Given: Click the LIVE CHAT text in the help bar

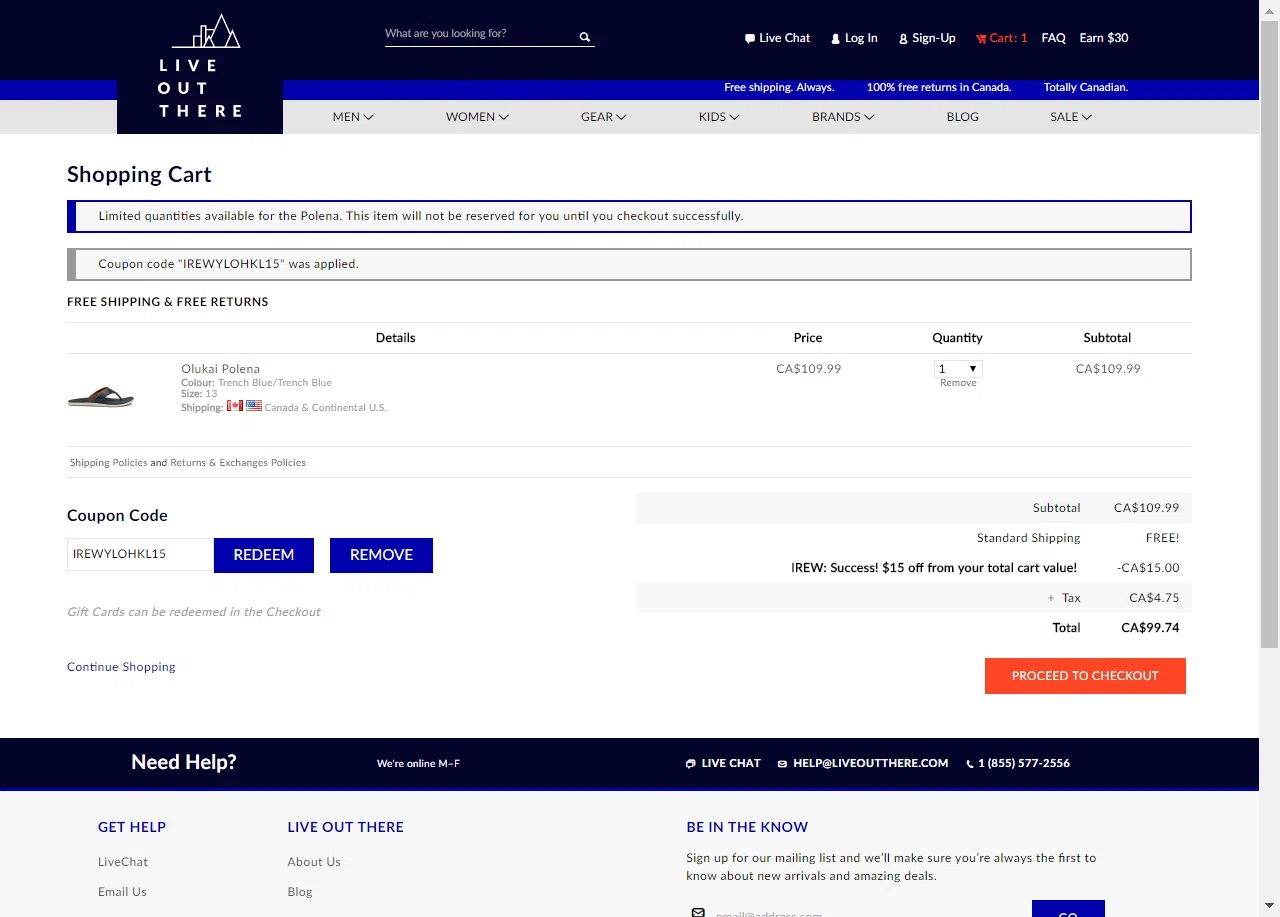Looking at the screenshot, I should (x=731, y=763).
